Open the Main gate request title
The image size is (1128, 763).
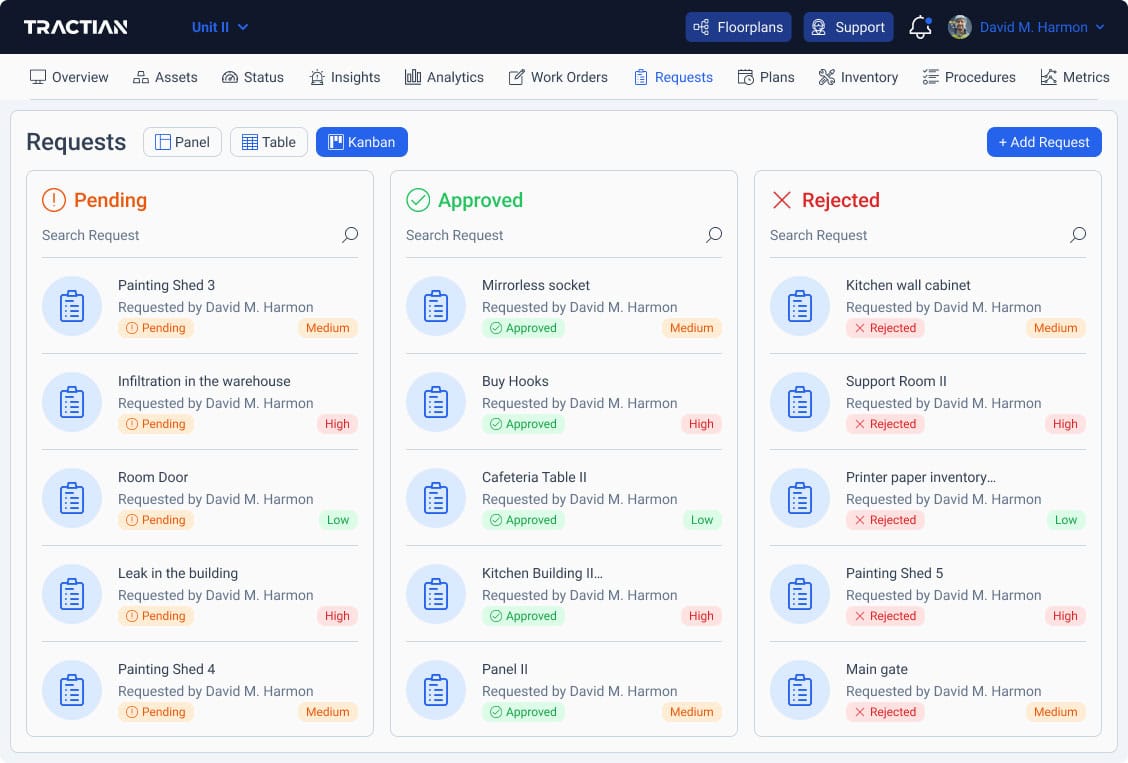point(877,670)
